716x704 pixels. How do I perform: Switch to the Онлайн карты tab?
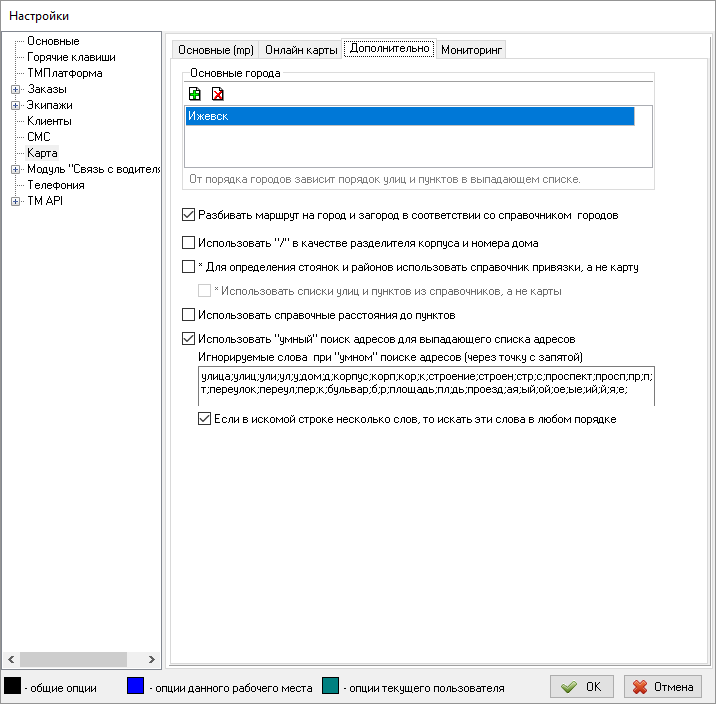coord(301,49)
